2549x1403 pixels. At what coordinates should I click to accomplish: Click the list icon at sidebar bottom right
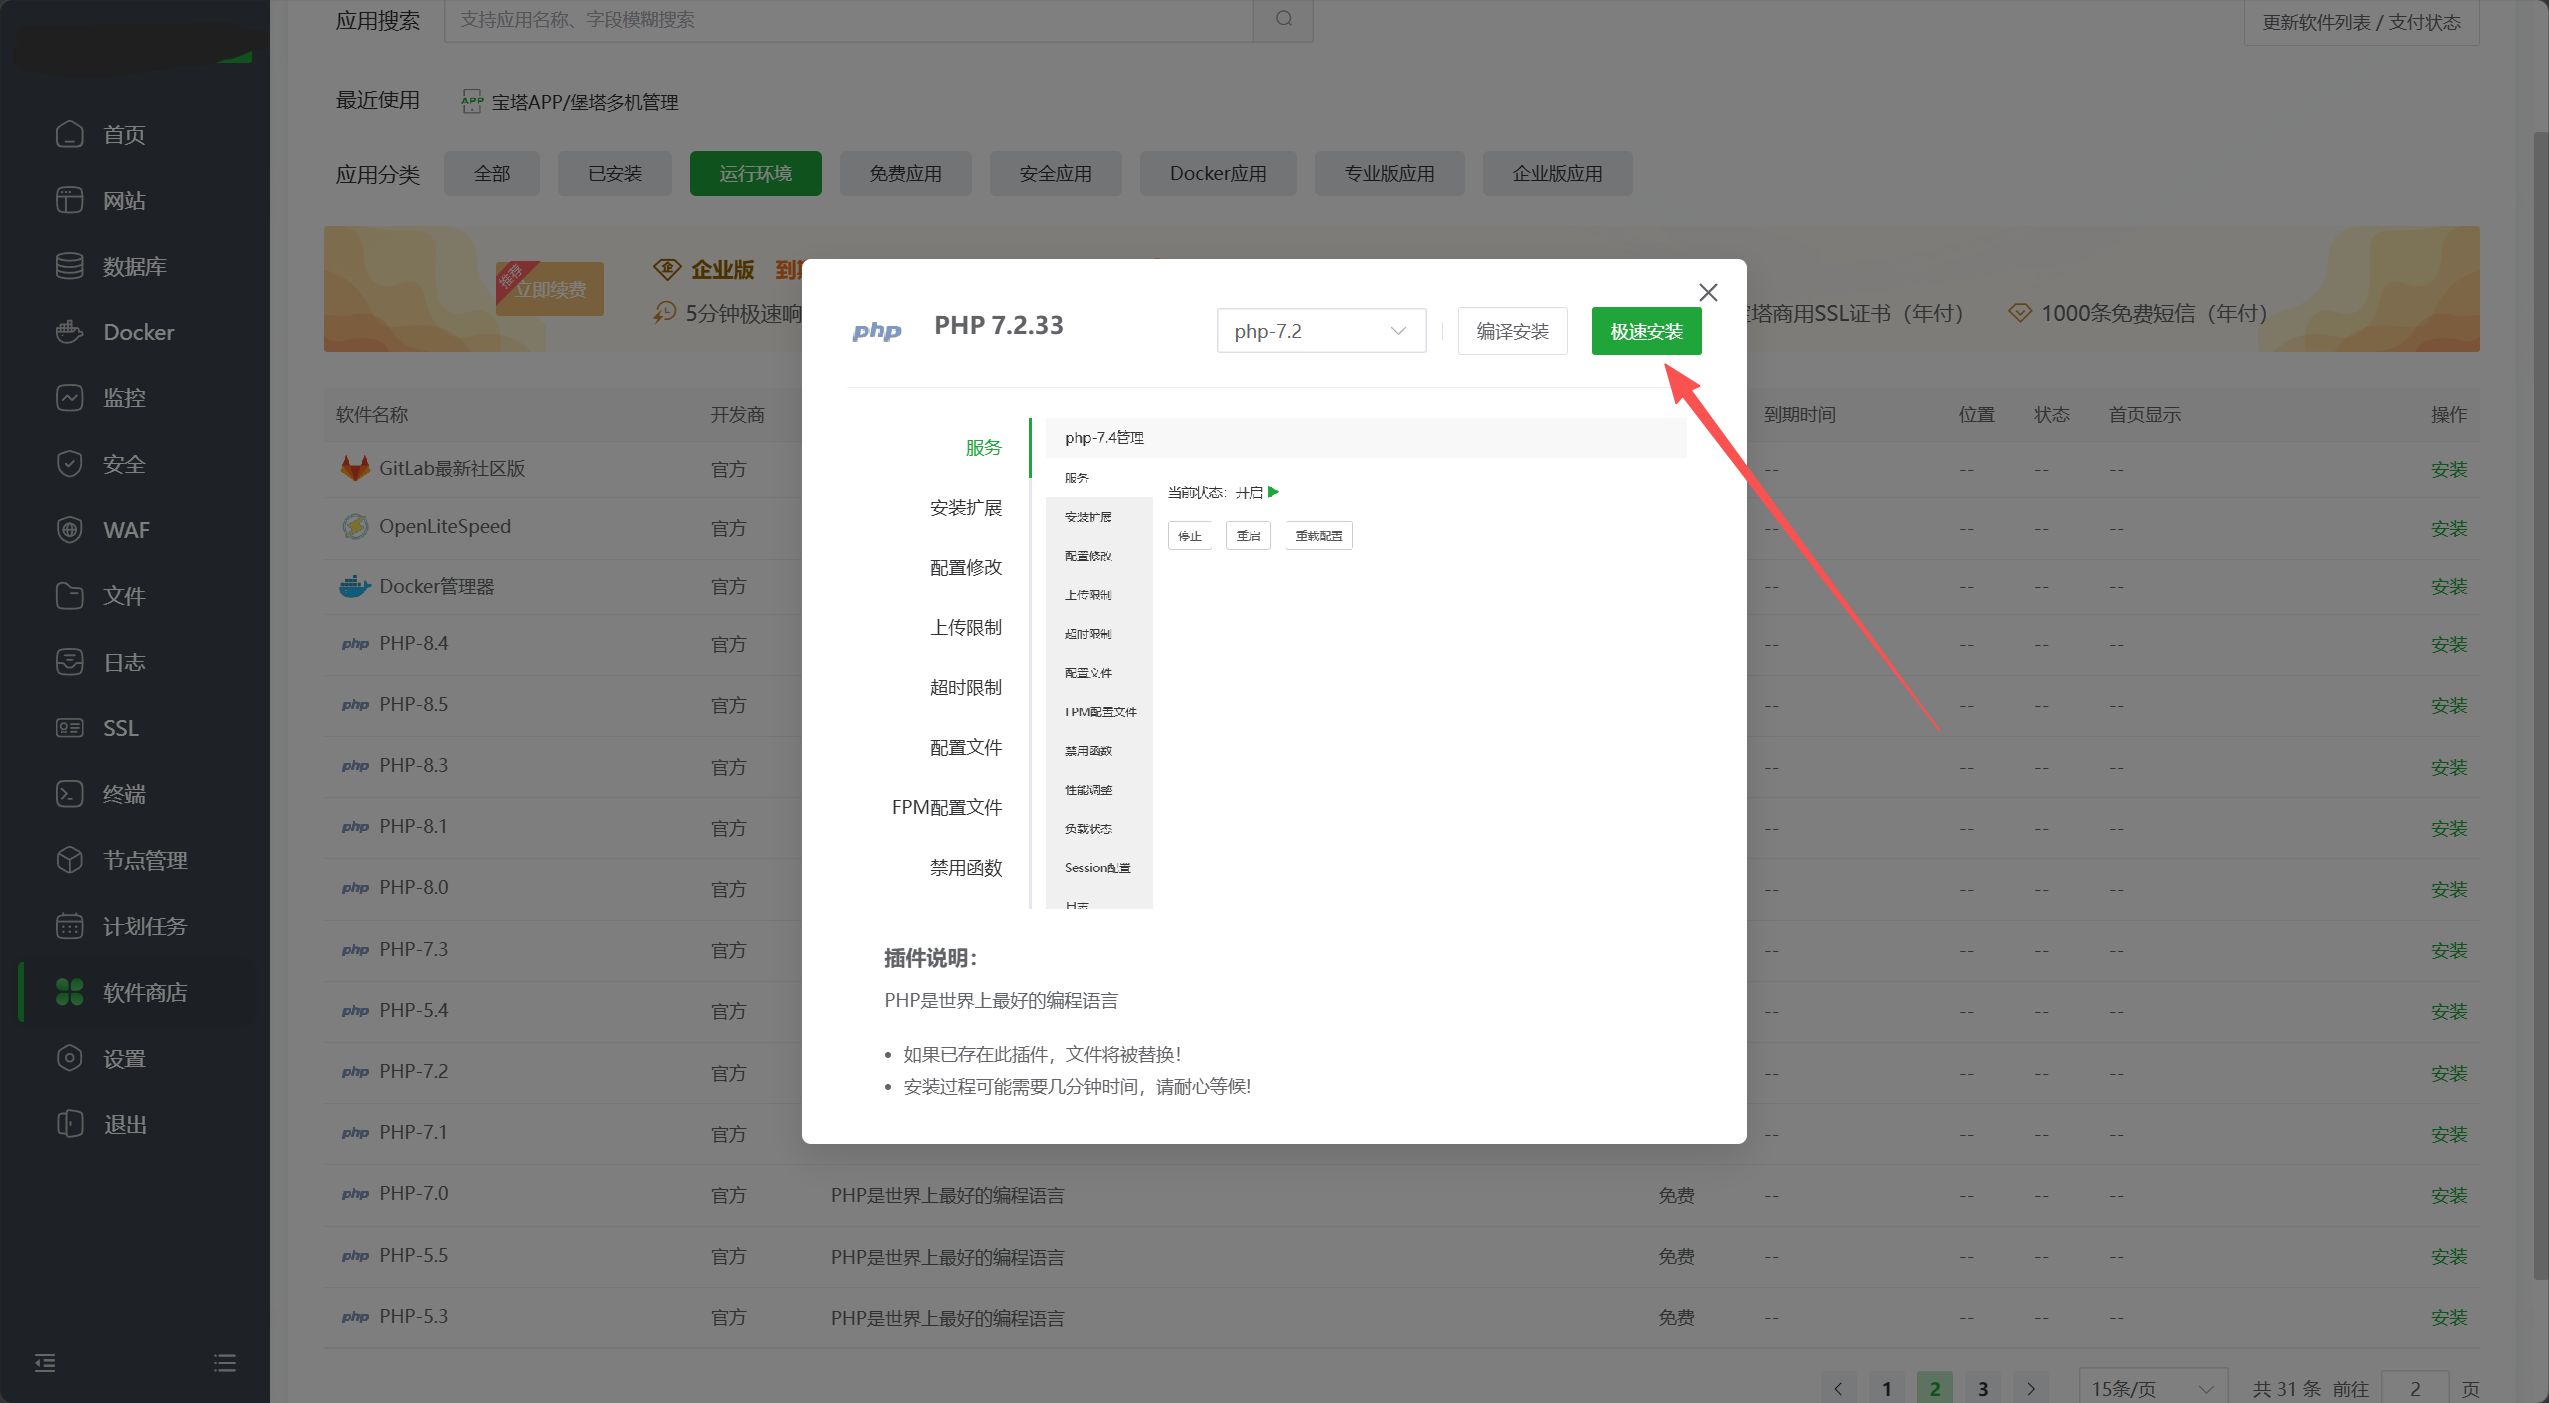click(x=225, y=1363)
